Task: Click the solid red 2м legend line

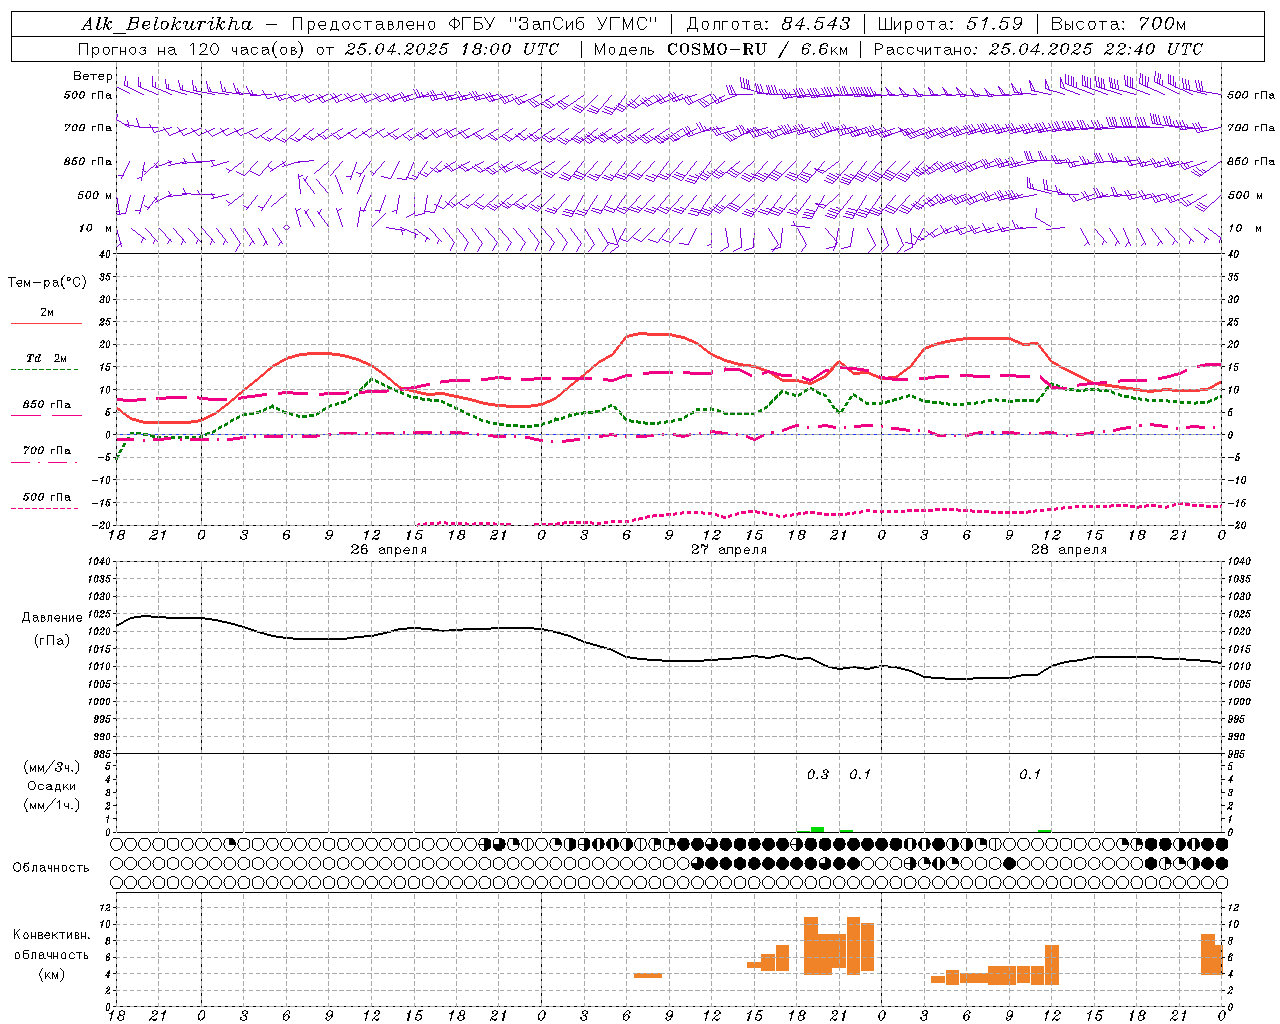Action: point(46,324)
